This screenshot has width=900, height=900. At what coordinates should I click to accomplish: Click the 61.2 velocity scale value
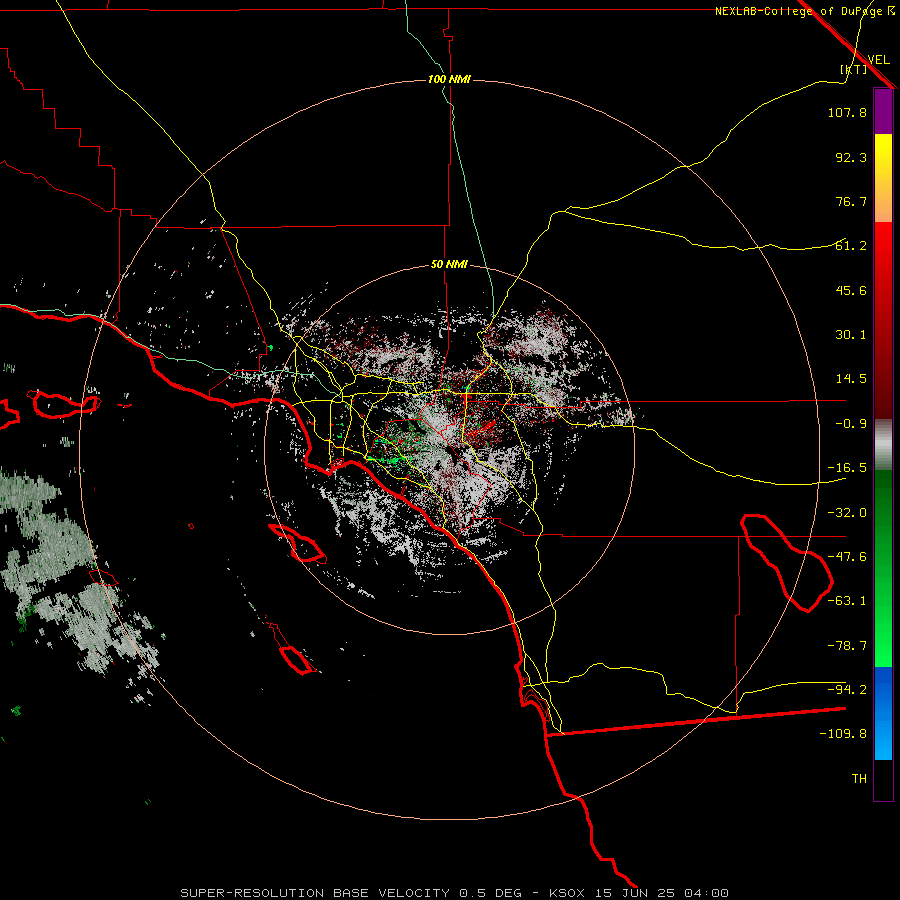coord(851,246)
